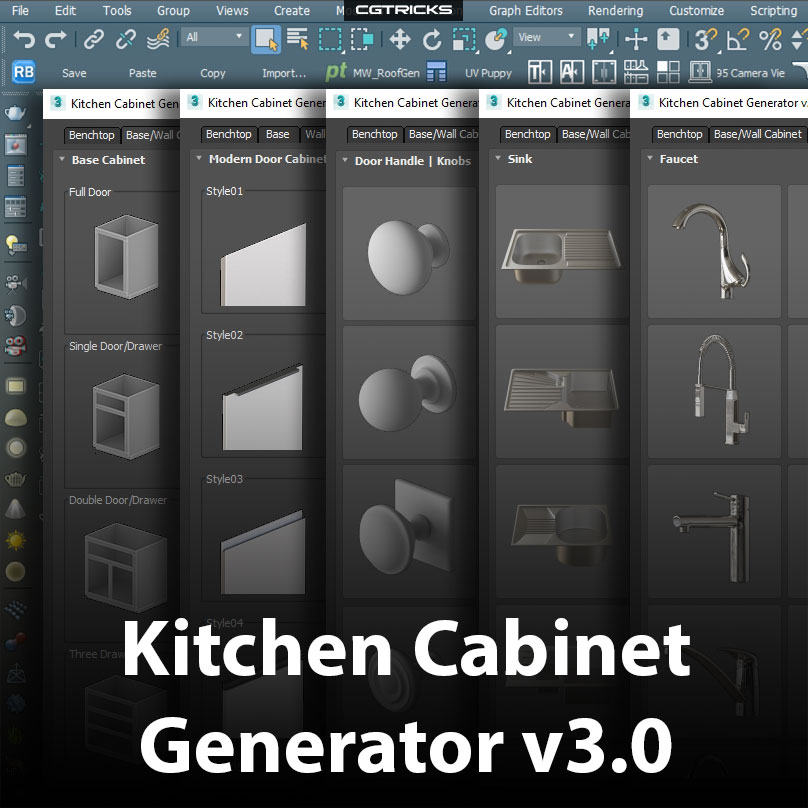
Task: Switch to Base/Wall Cabinet tab in Faucet window
Action: pyautogui.click(x=757, y=134)
